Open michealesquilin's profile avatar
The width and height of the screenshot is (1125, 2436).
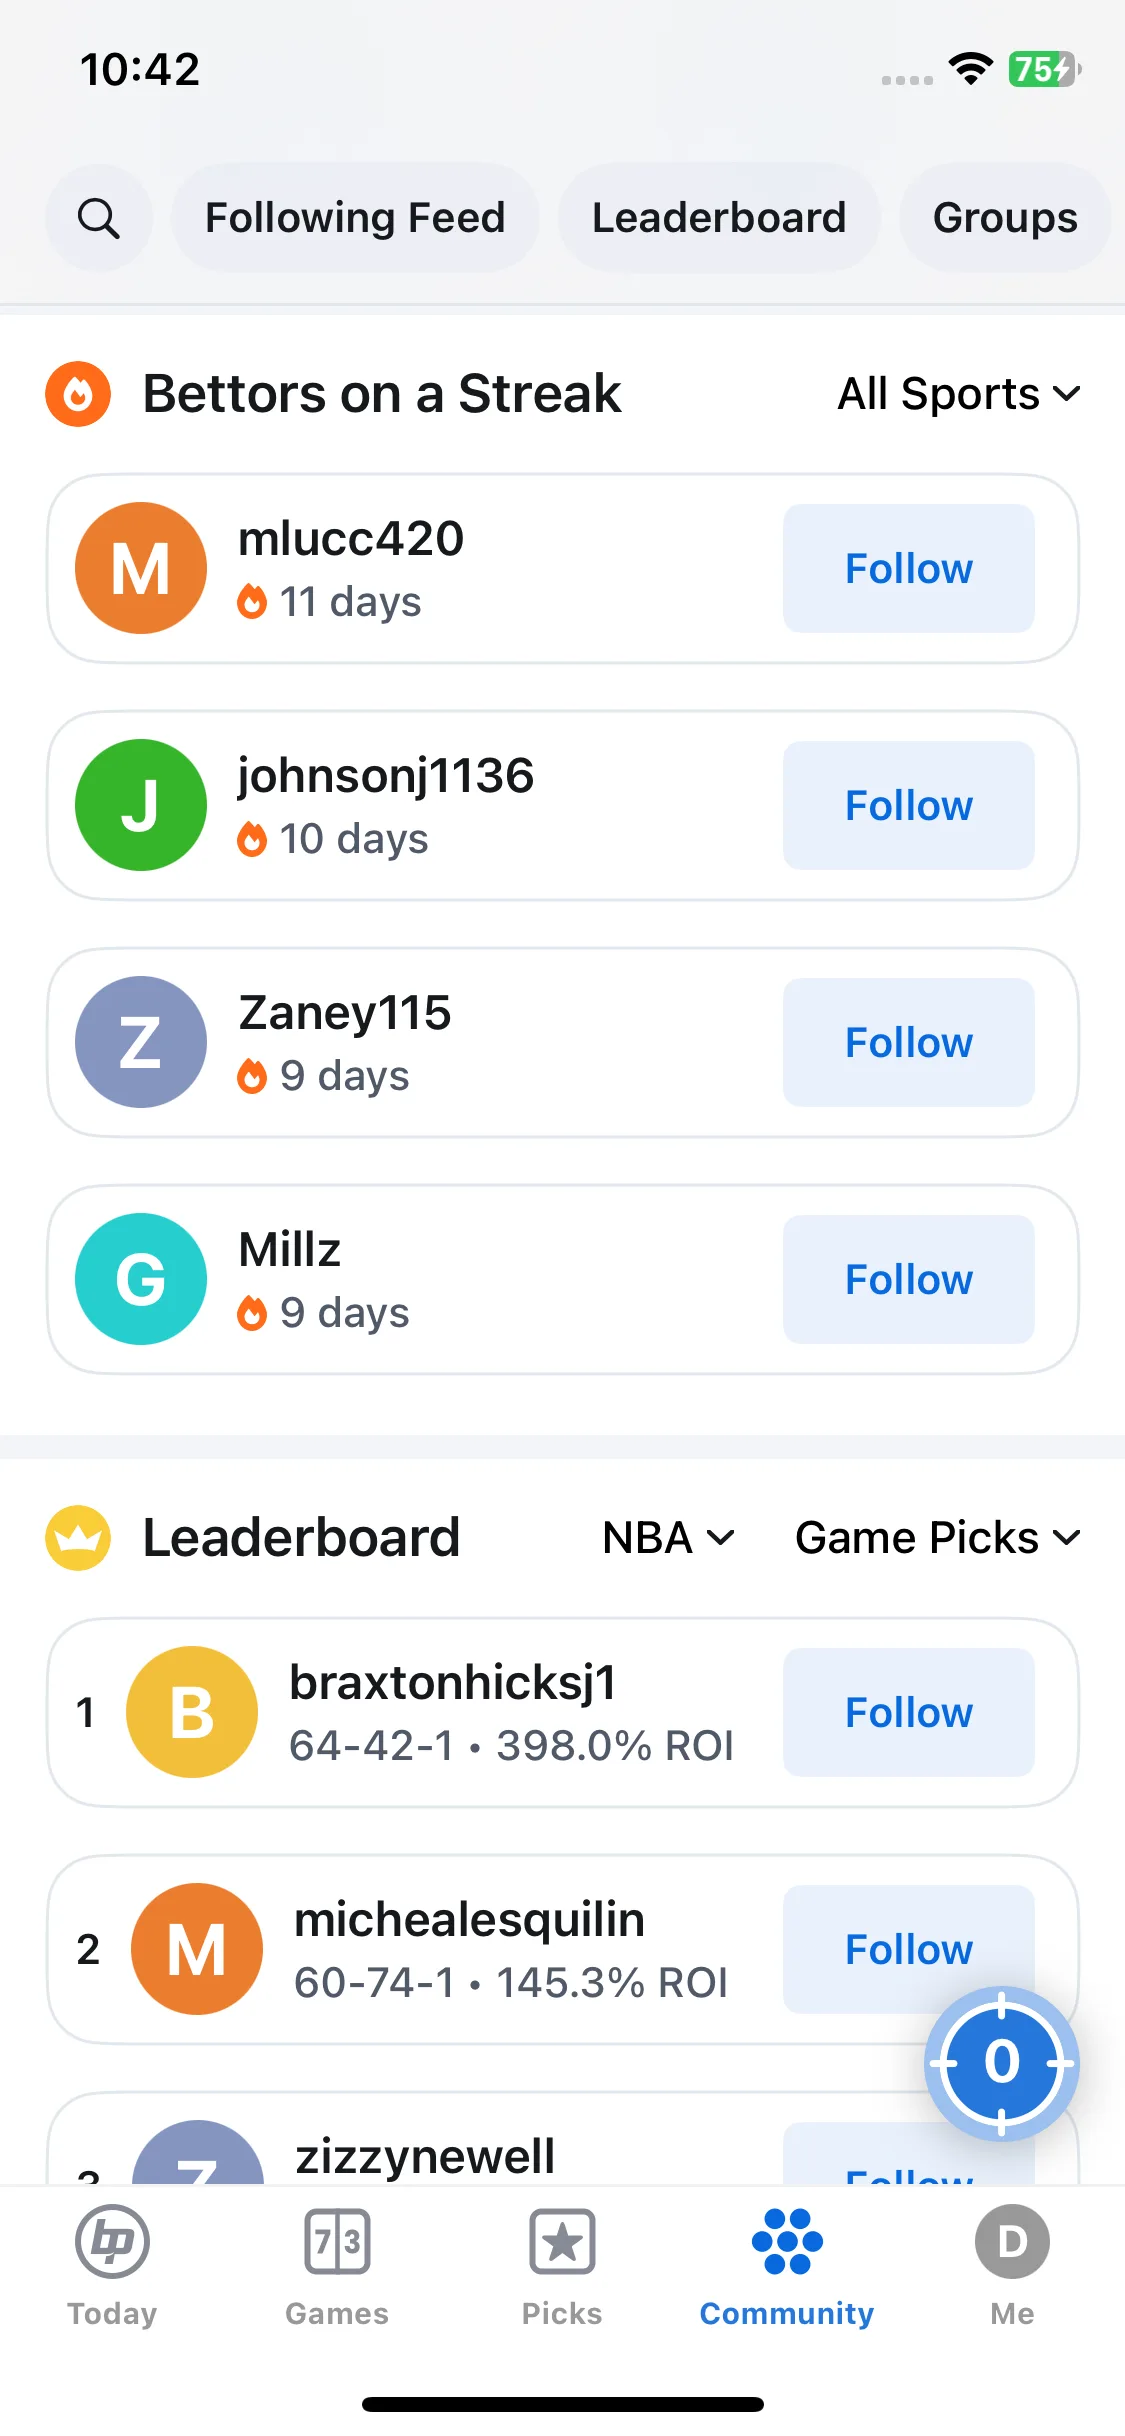click(x=197, y=1949)
